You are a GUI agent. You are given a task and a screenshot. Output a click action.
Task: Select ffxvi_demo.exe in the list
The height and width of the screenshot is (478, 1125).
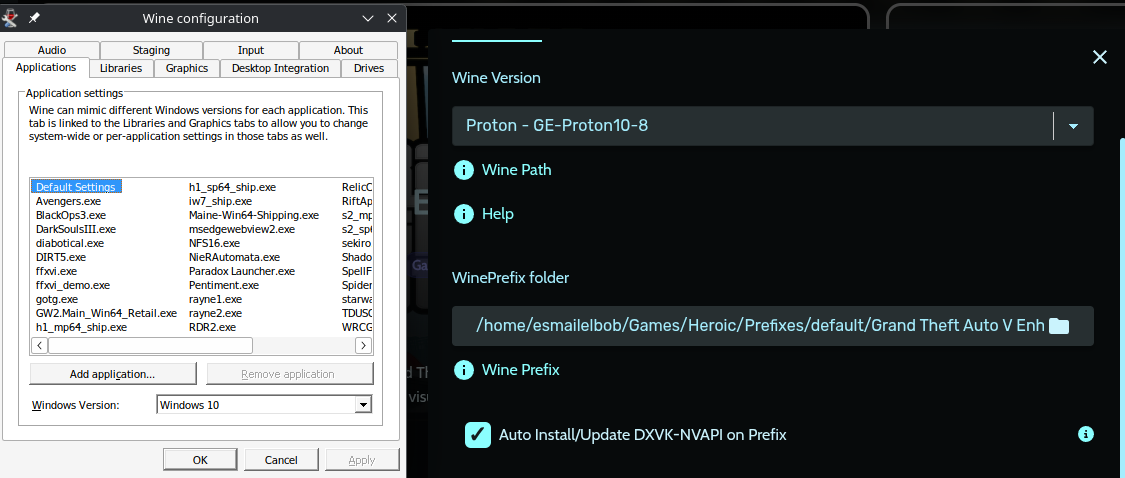(72, 285)
